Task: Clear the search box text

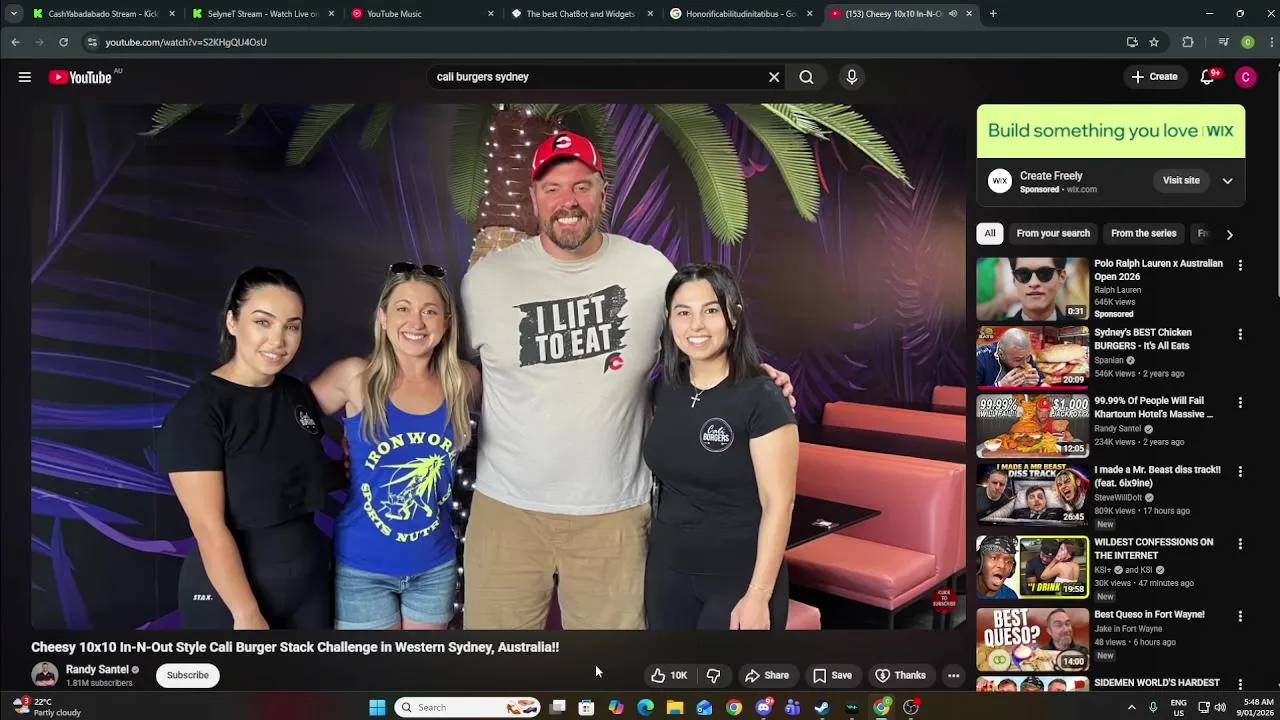Action: [x=774, y=77]
